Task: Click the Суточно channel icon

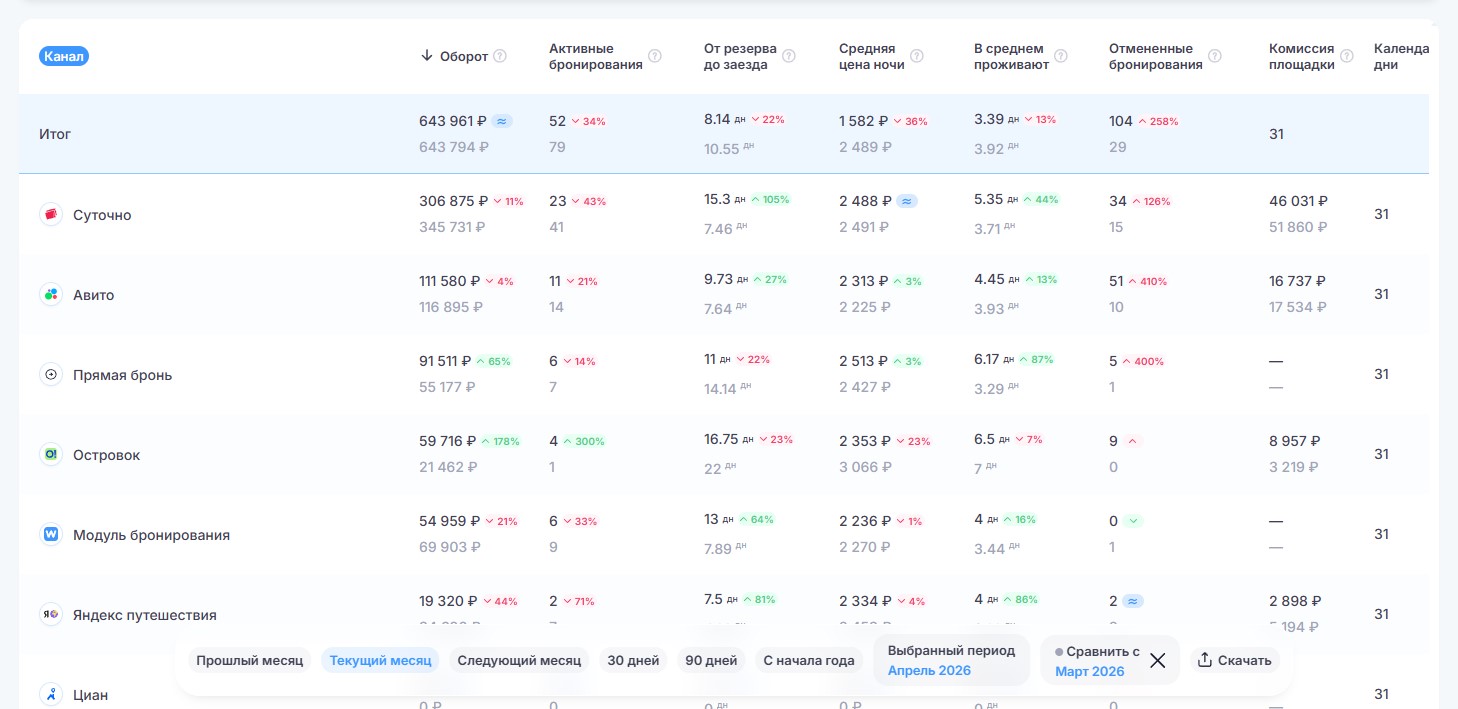Action: click(x=51, y=214)
